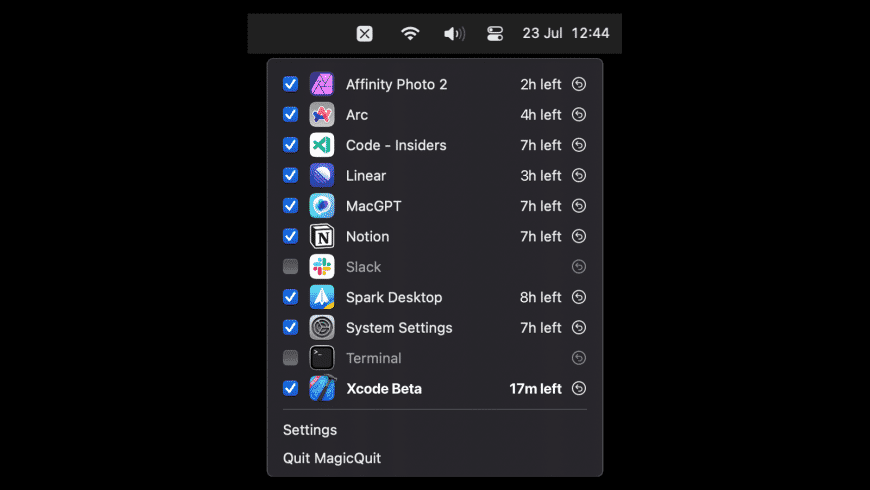Click the 4h left time for Arc
870x490 pixels.
pyautogui.click(x=540, y=115)
